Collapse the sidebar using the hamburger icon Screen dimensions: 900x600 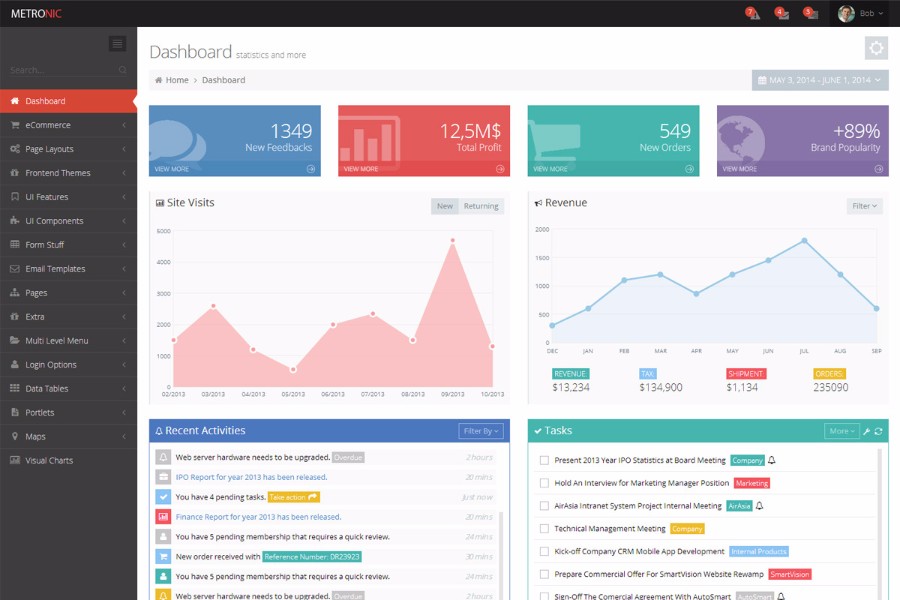click(117, 43)
